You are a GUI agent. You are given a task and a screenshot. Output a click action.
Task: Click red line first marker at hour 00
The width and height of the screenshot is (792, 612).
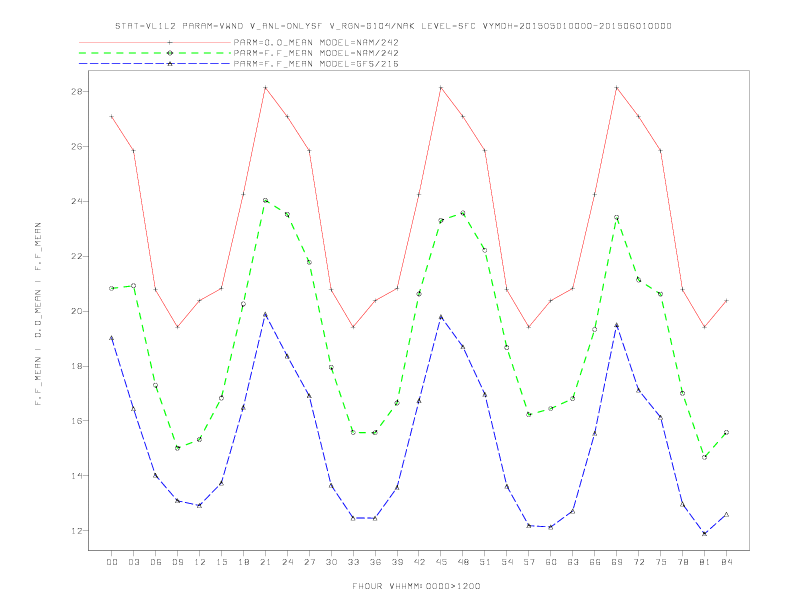click(112, 117)
